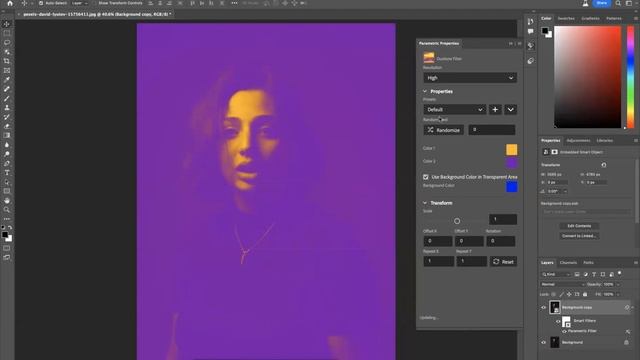The height and width of the screenshot is (360, 640).
Task: Collapse the Transform section in Parametric panel
Action: (x=425, y=203)
